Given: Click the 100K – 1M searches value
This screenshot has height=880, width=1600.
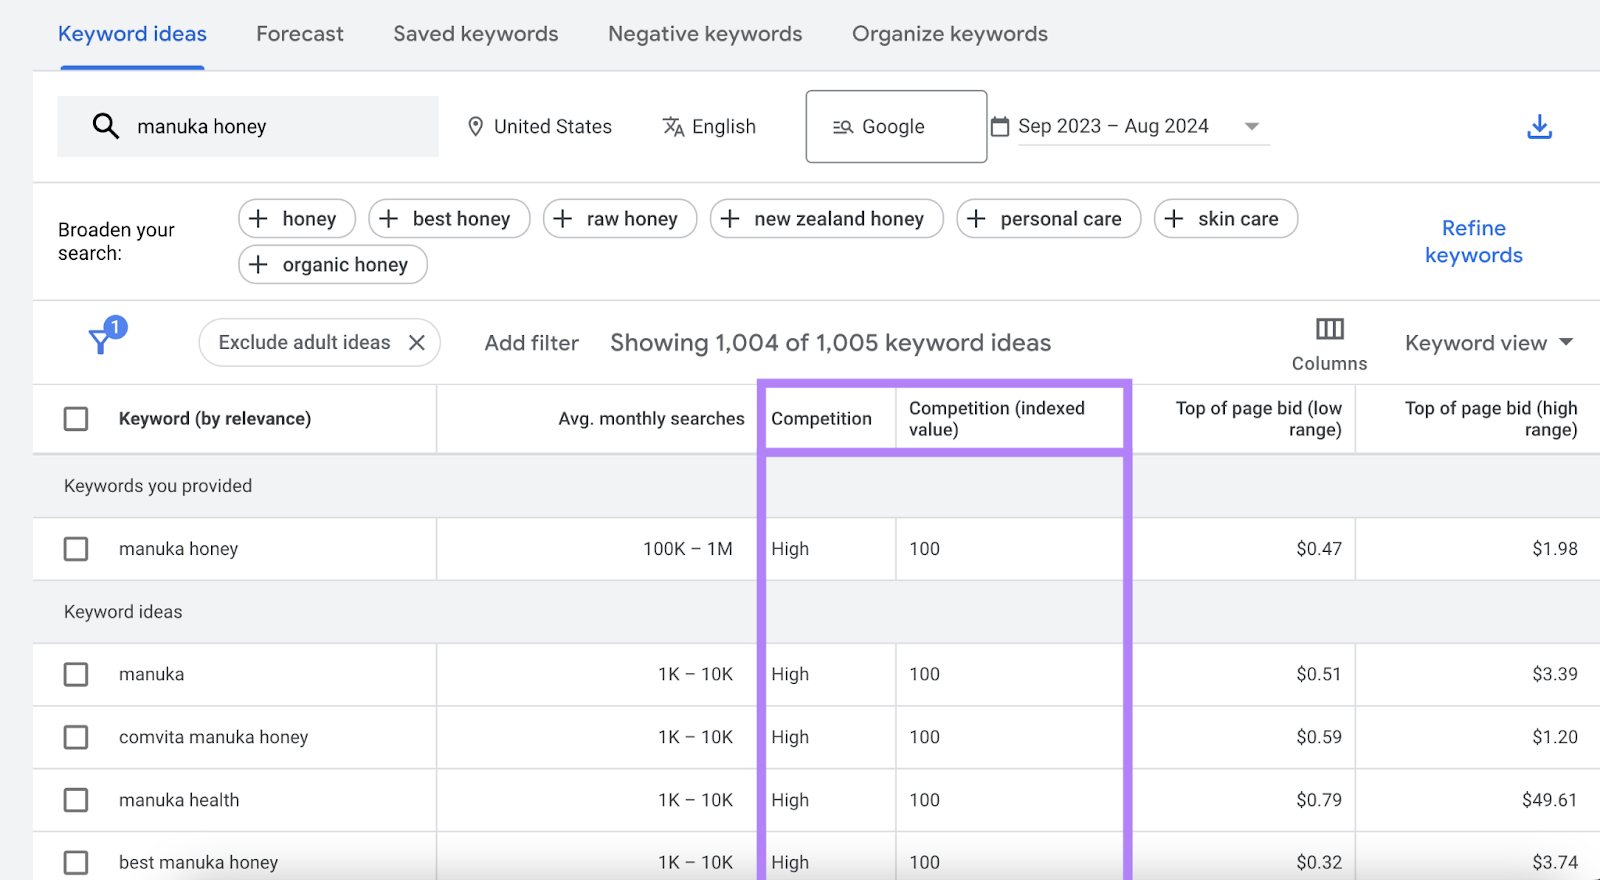Looking at the screenshot, I should pyautogui.click(x=688, y=549).
